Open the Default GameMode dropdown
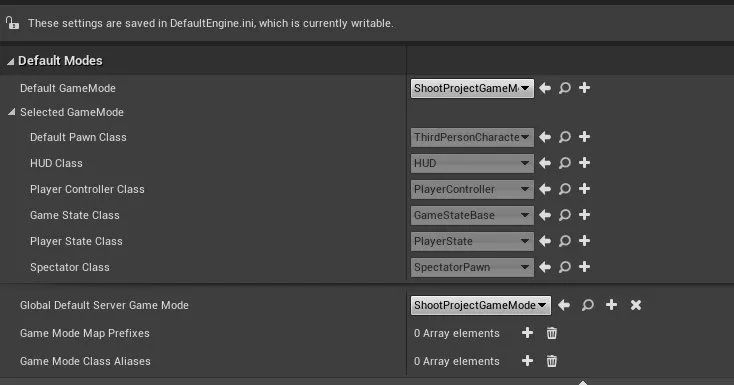This screenshot has height=385, width=734. pos(472,88)
